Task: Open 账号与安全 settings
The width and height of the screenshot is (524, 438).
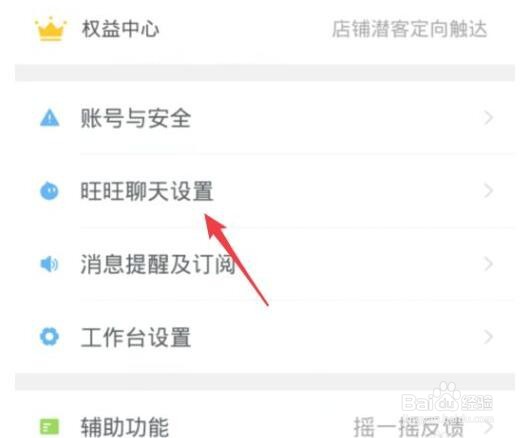Action: pos(265,118)
